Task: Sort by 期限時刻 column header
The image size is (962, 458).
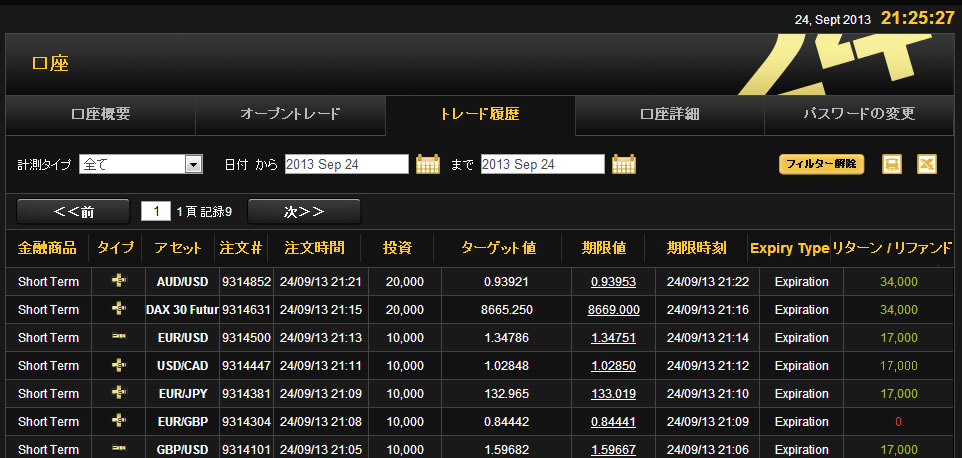Action: [696, 248]
